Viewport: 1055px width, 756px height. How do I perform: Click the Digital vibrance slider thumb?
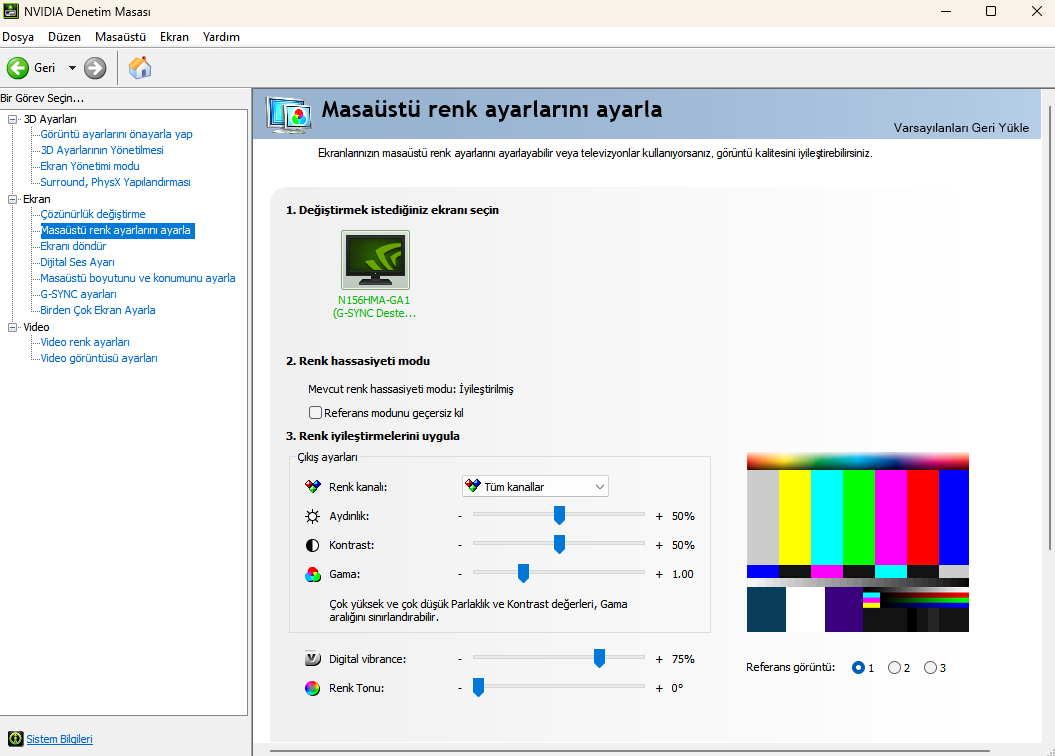(x=599, y=658)
